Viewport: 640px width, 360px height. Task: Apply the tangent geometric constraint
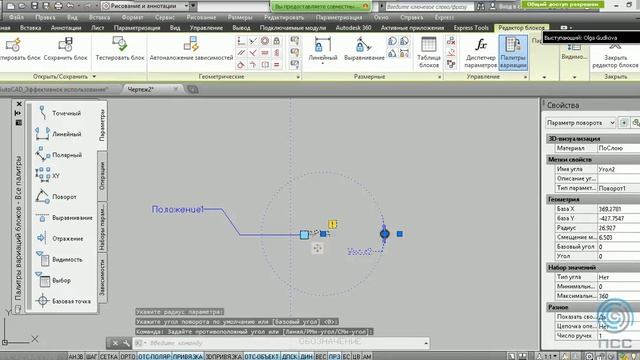pos(241,64)
